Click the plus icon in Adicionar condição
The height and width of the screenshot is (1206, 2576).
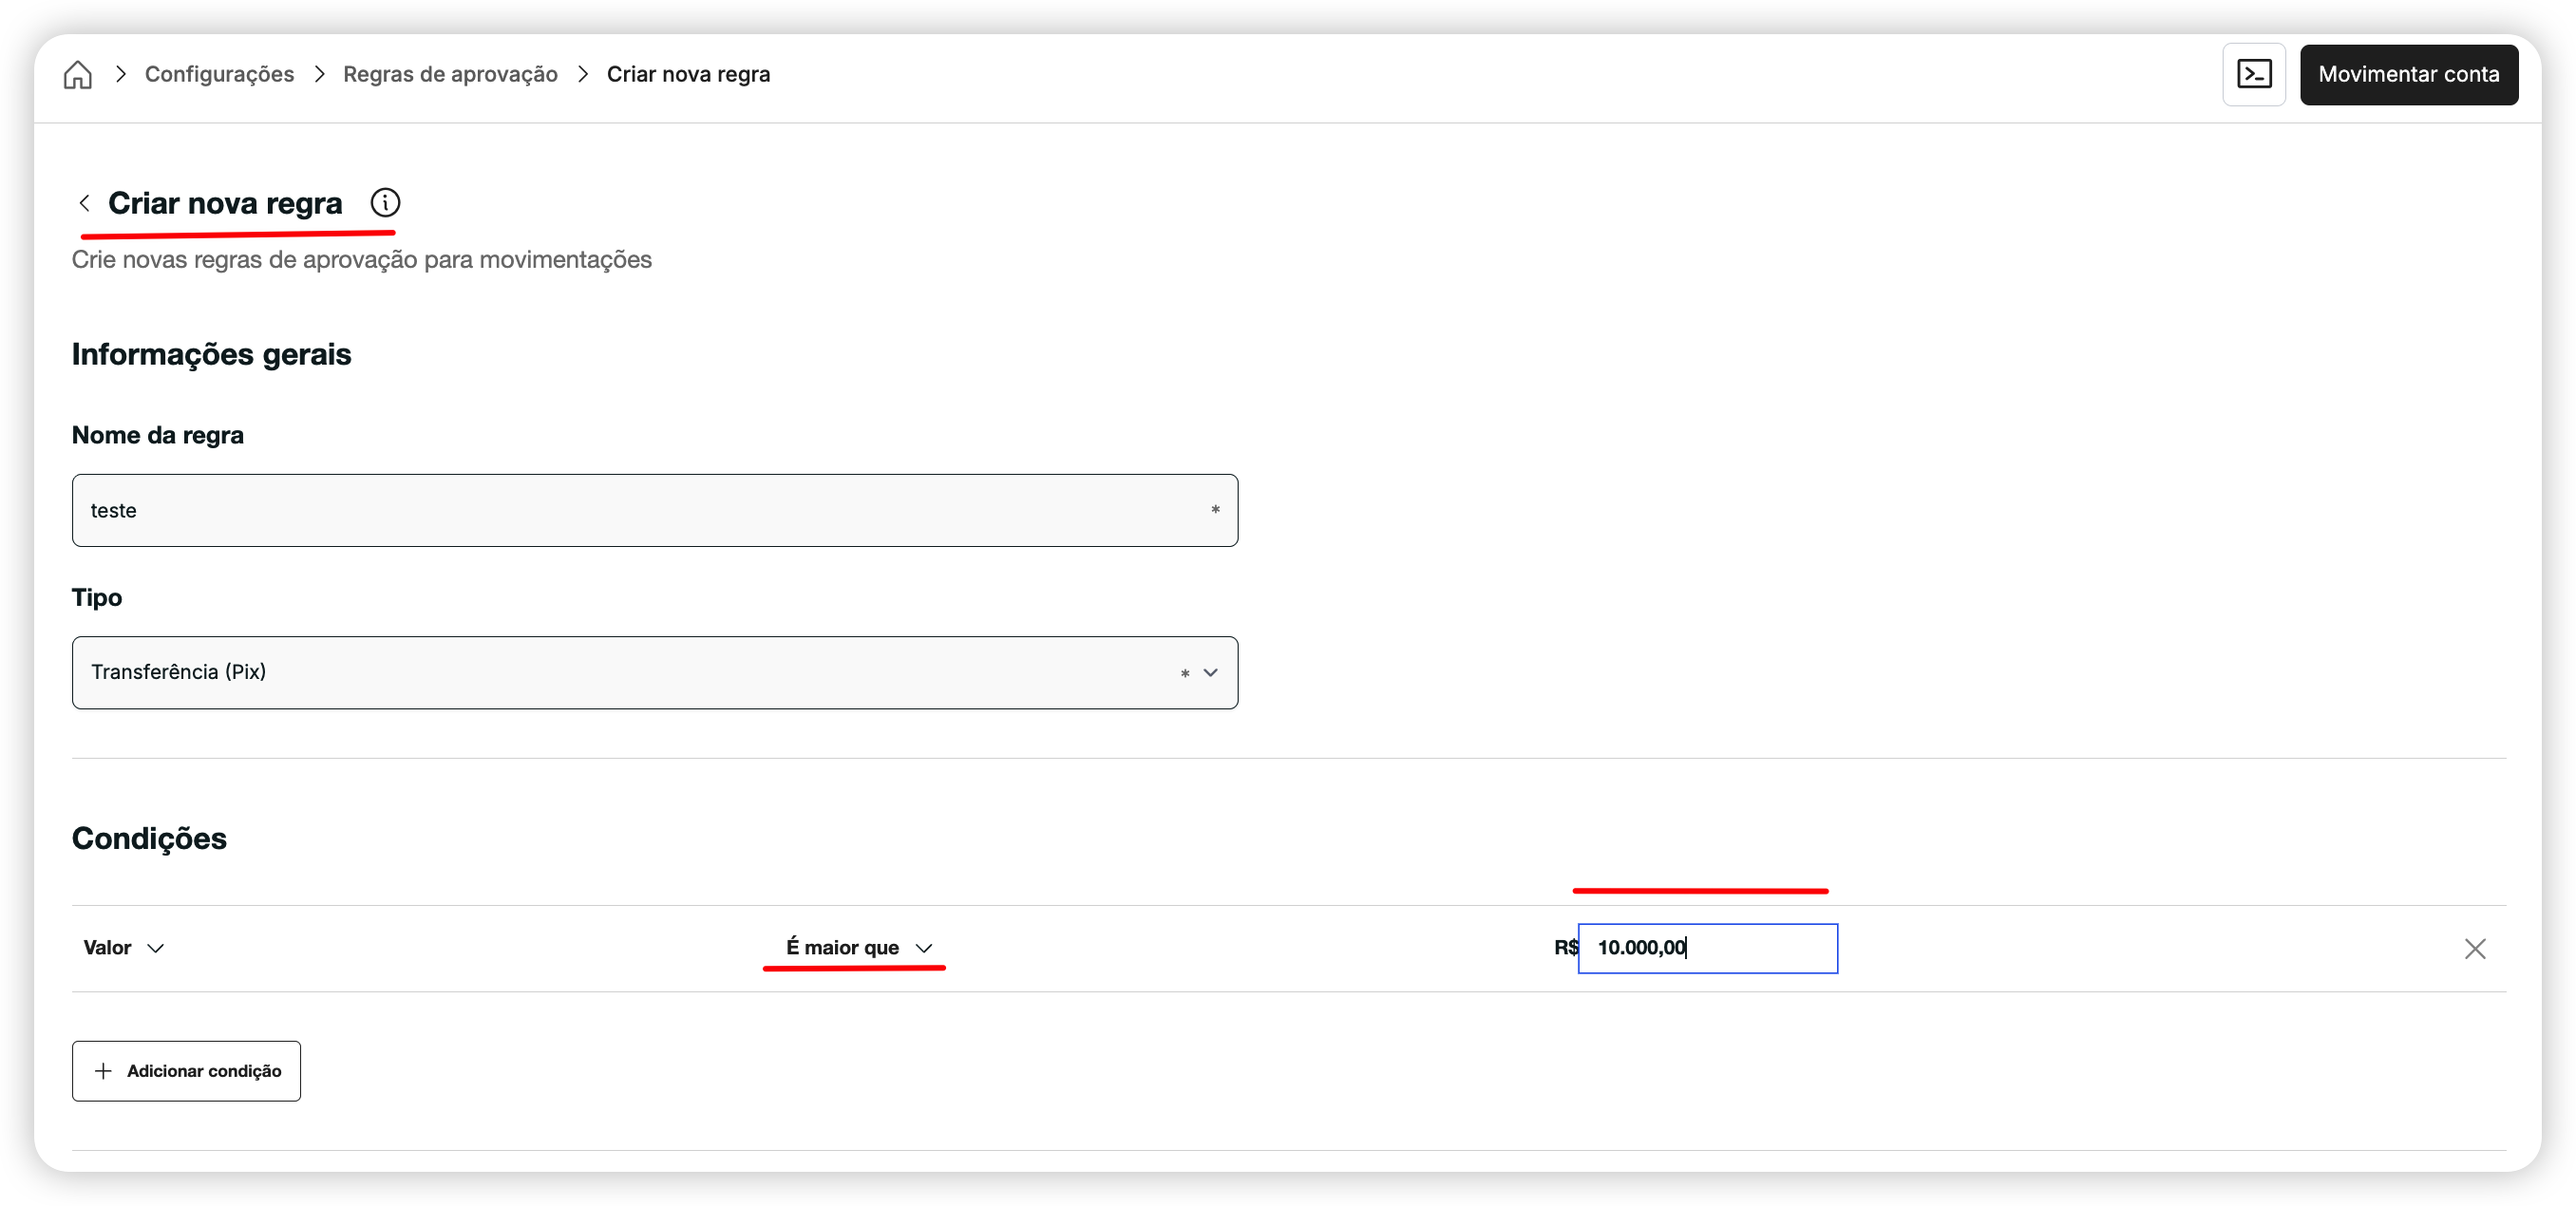tap(103, 1071)
